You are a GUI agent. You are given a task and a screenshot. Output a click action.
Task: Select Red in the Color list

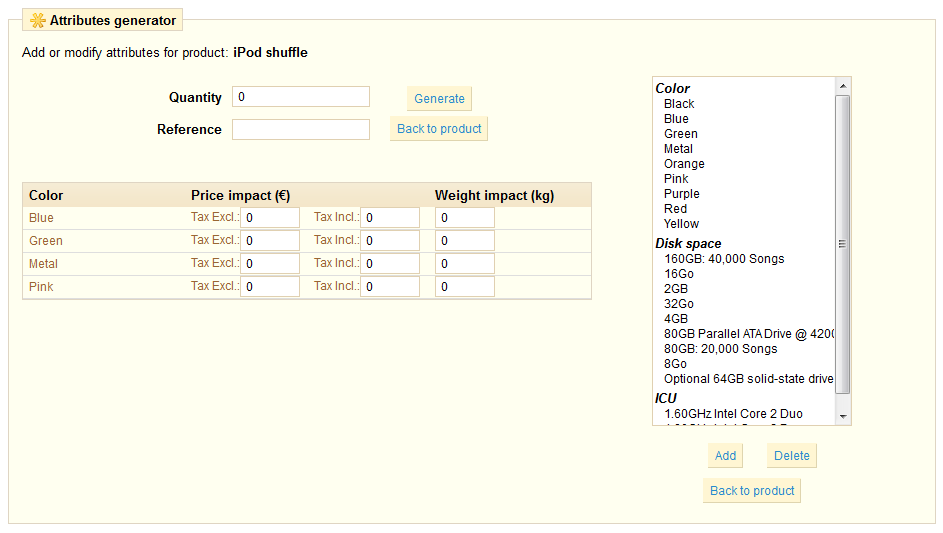coord(675,209)
